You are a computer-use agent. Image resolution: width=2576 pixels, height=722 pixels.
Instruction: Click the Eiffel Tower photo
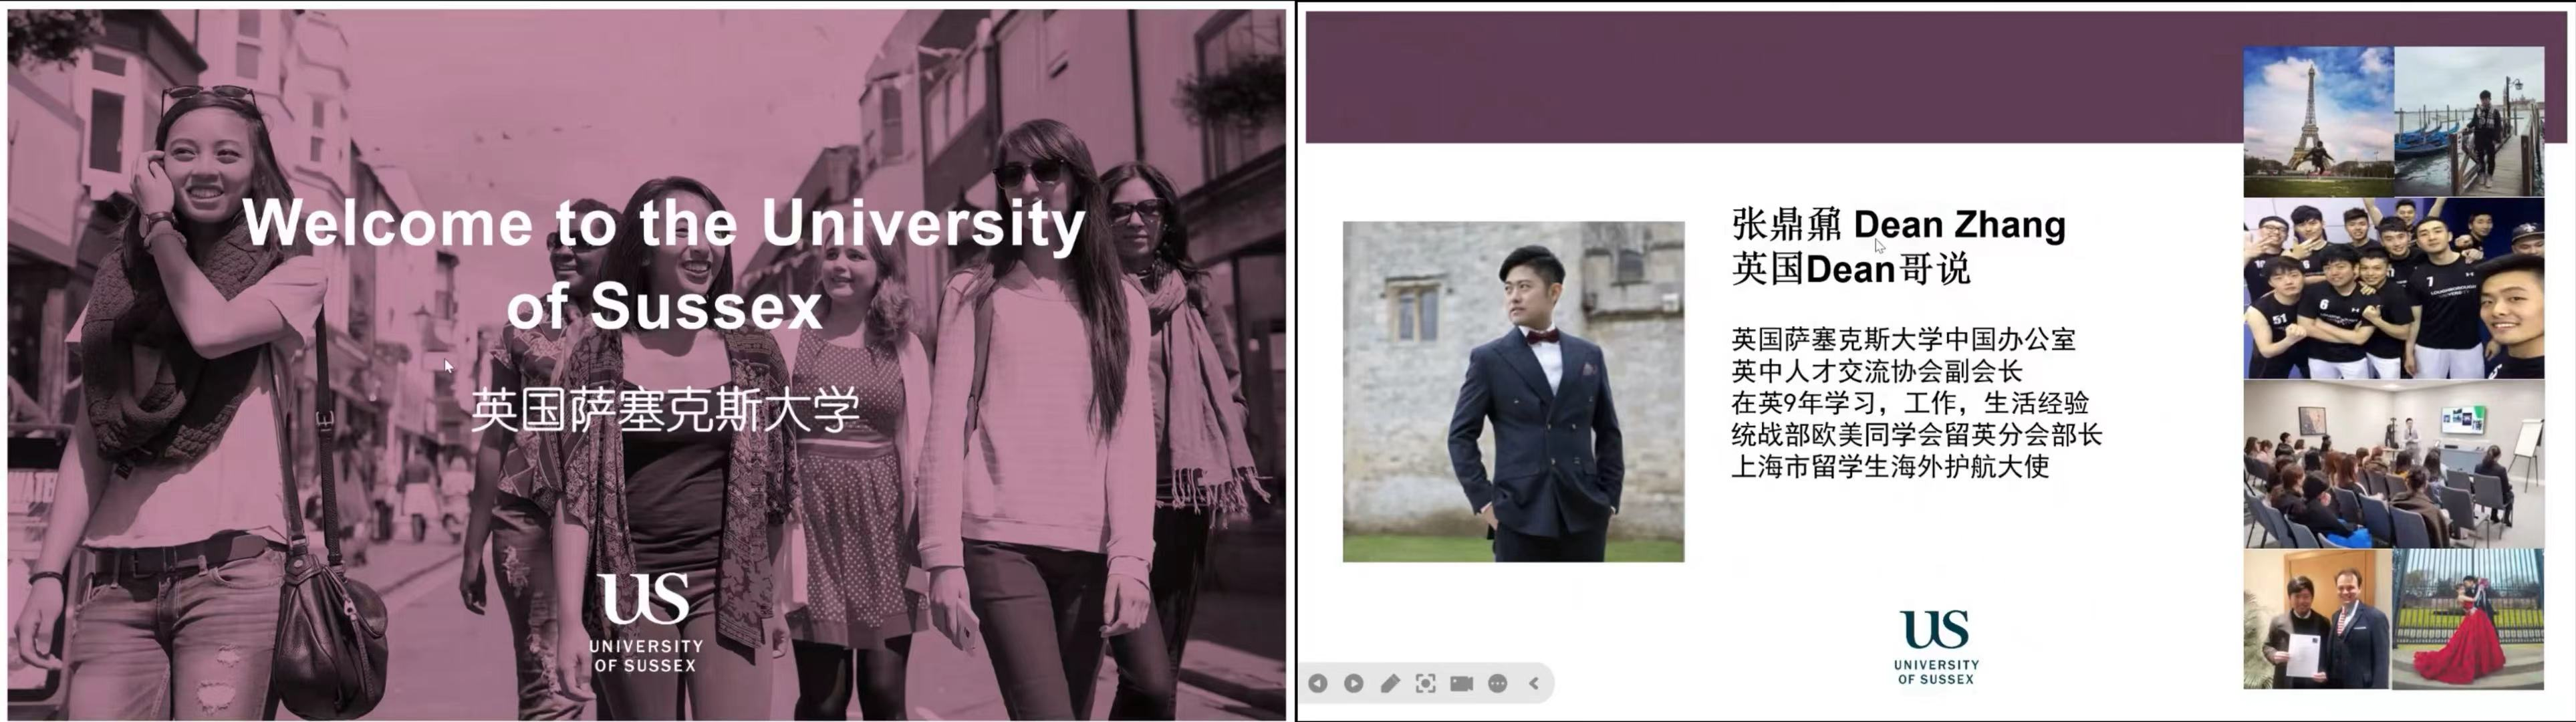(x=2317, y=121)
